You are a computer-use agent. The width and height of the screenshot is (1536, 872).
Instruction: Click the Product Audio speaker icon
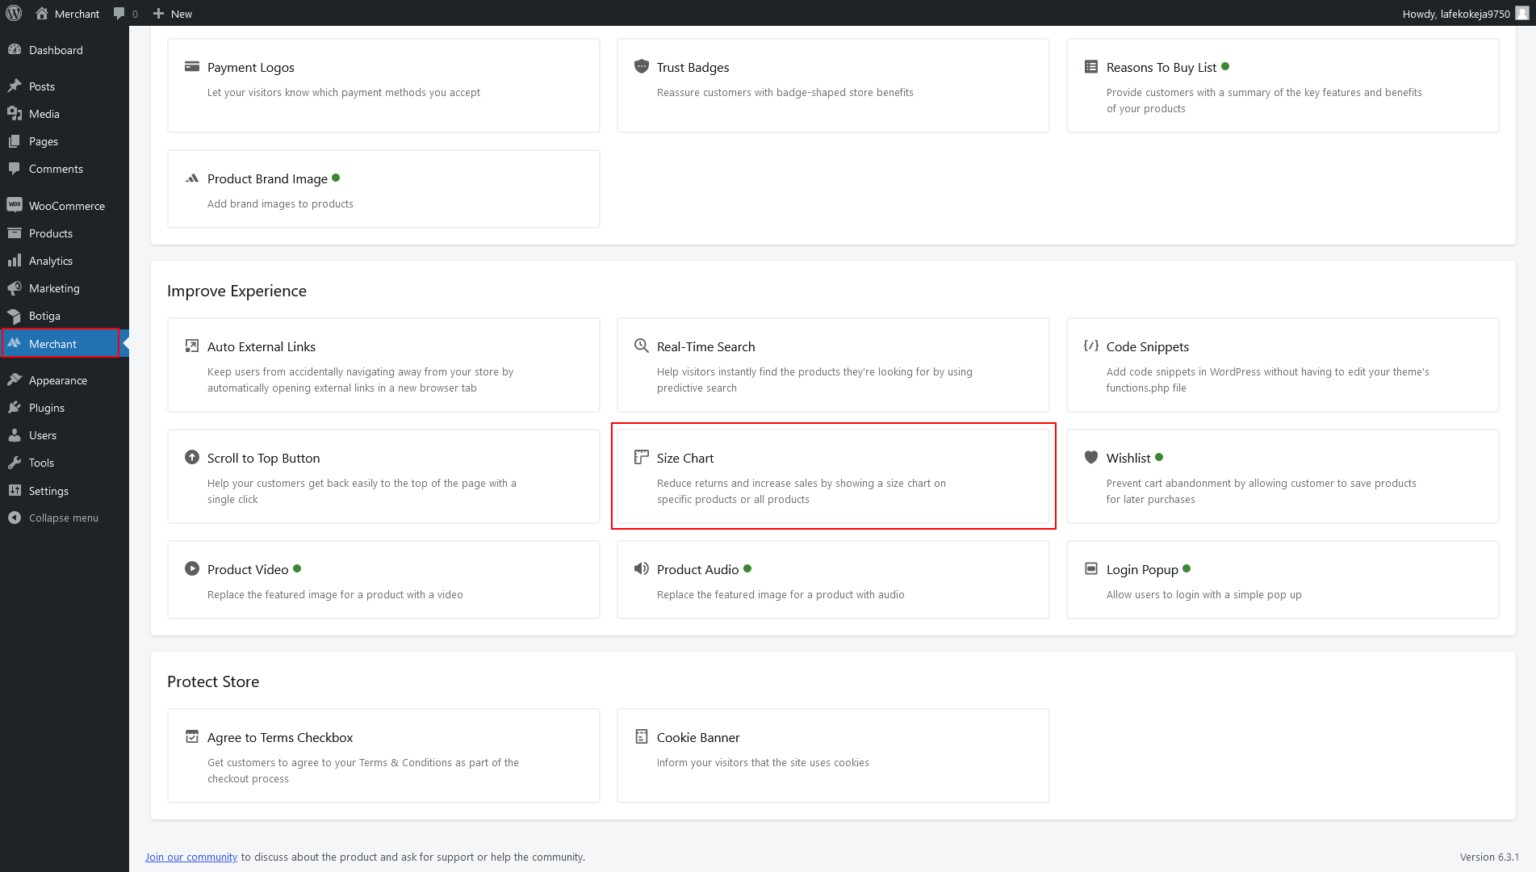coord(641,569)
